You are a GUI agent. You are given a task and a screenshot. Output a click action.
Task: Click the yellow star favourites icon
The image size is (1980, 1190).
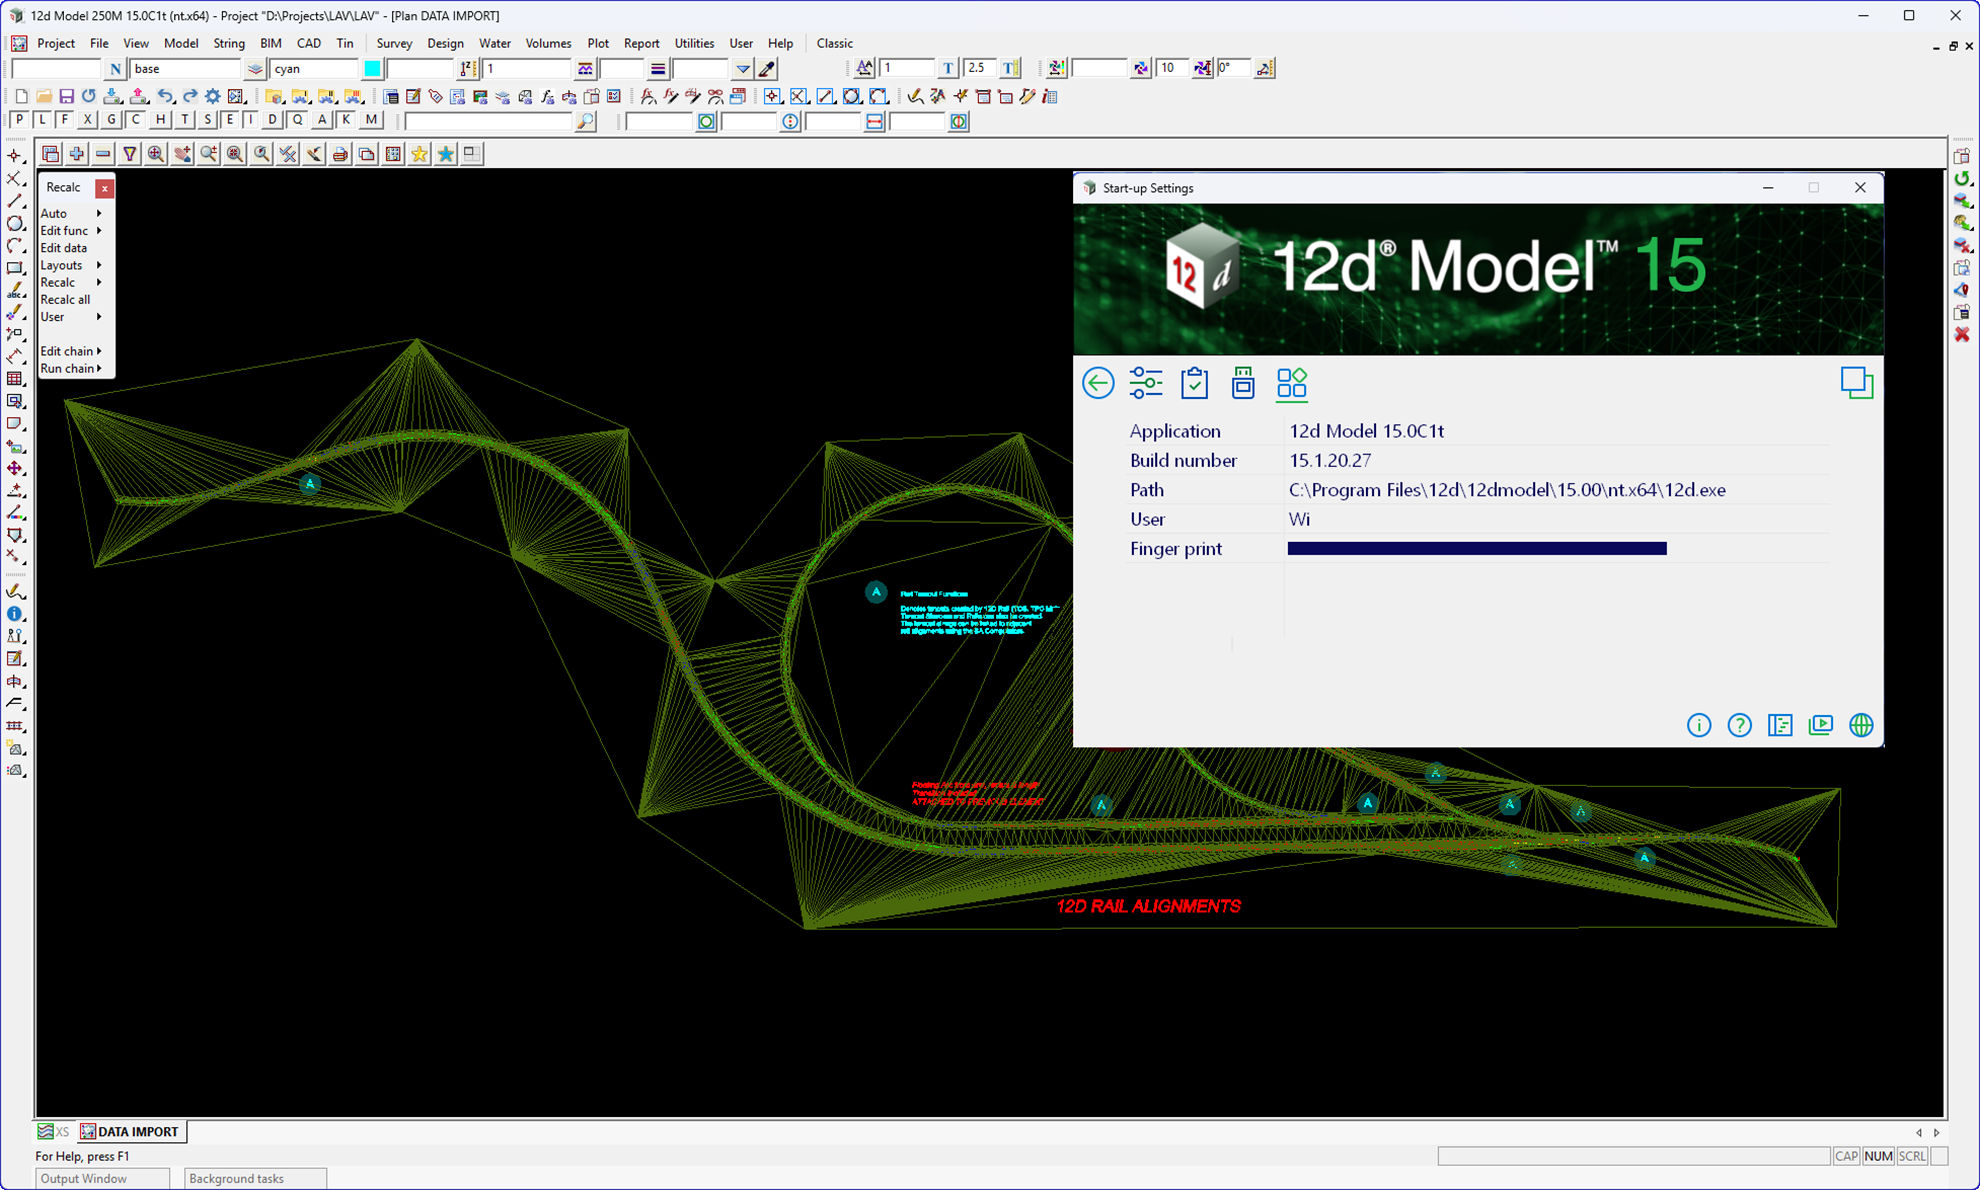[x=419, y=153]
